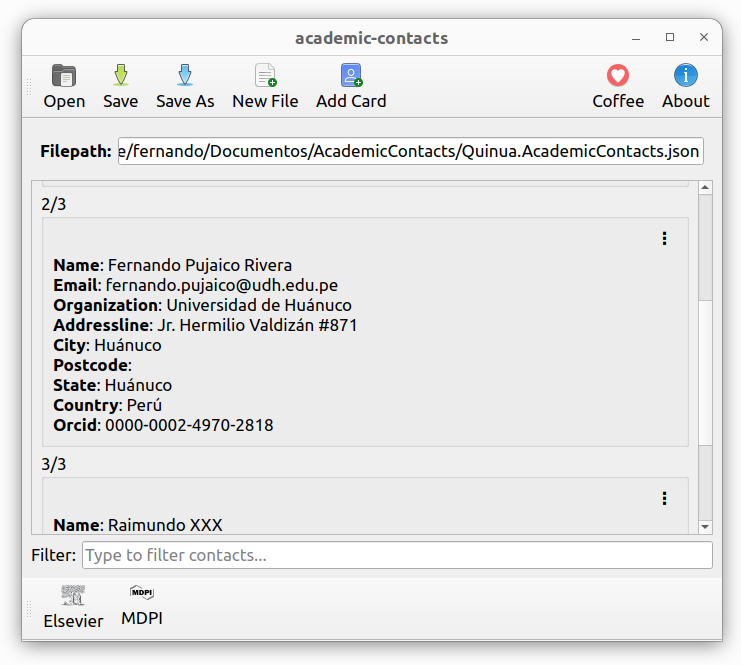
Task: Choose Save As in the toolbar
Action: pos(185,86)
